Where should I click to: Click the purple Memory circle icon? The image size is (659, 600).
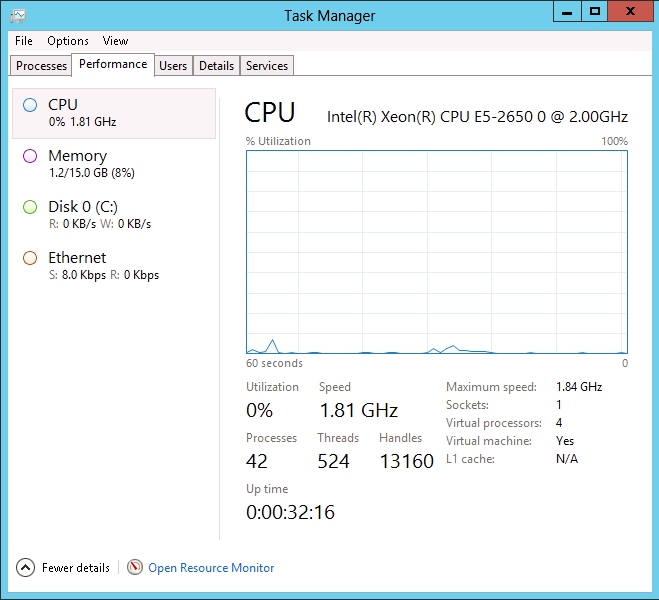[29, 156]
